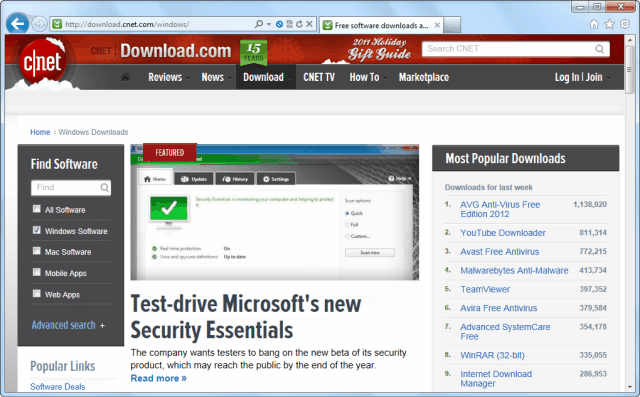Click the URL in the address bar
The height and width of the screenshot is (397, 640).
127,24
